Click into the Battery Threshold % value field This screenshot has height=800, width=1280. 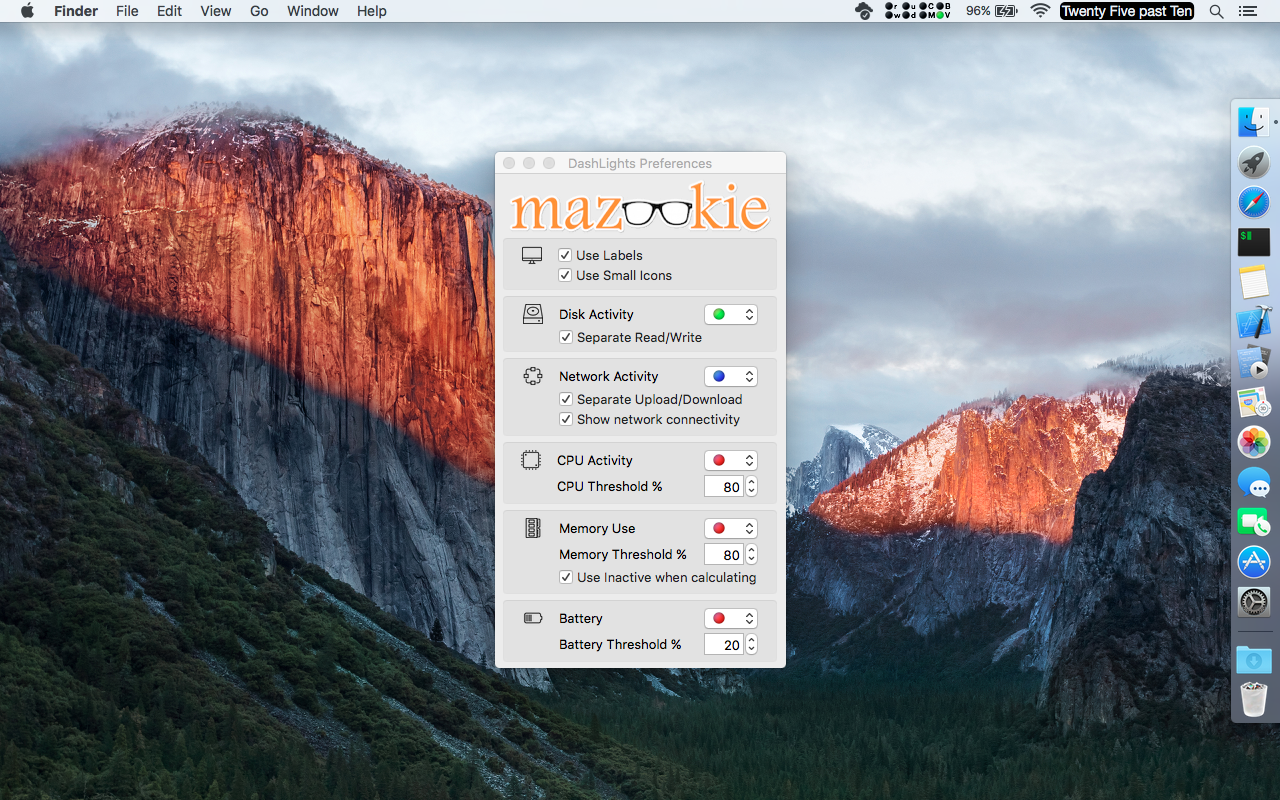point(724,645)
